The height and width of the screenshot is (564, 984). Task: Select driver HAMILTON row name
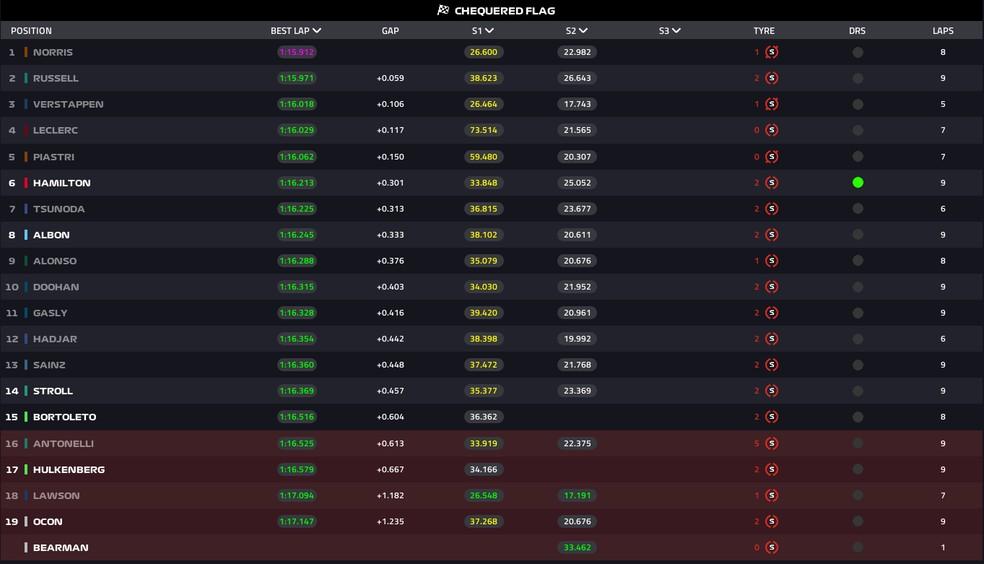(62, 183)
